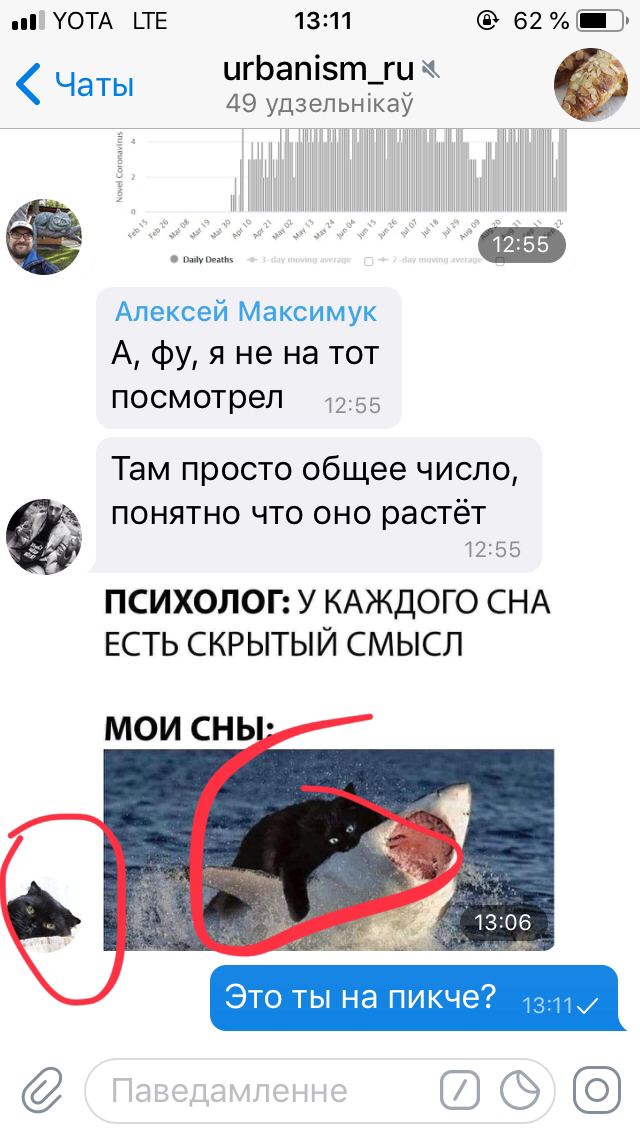This screenshot has height=1136, width=640.
Task: Tap the Алексей Максимук sender name
Action: pos(246,312)
